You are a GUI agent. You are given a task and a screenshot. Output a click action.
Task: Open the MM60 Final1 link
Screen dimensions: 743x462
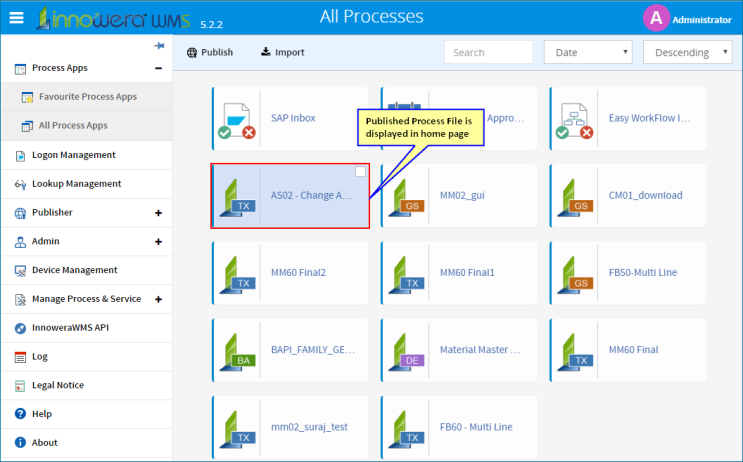tap(467, 272)
